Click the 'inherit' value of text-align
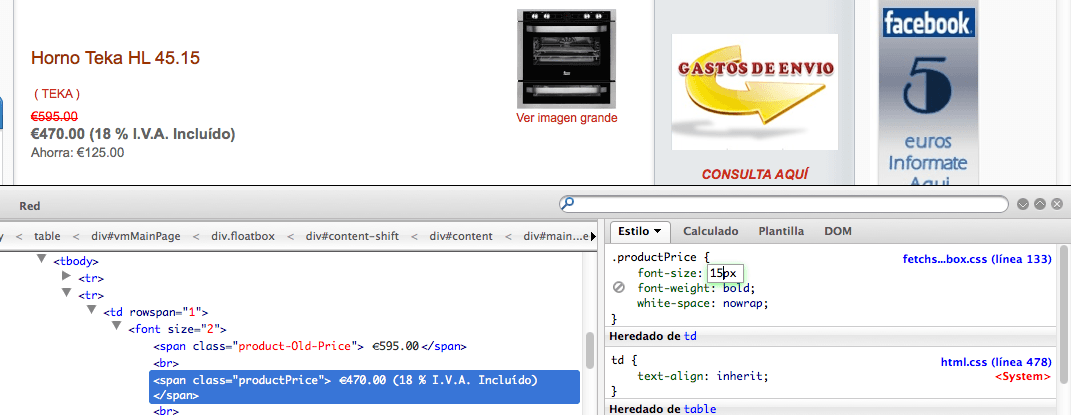 740,375
